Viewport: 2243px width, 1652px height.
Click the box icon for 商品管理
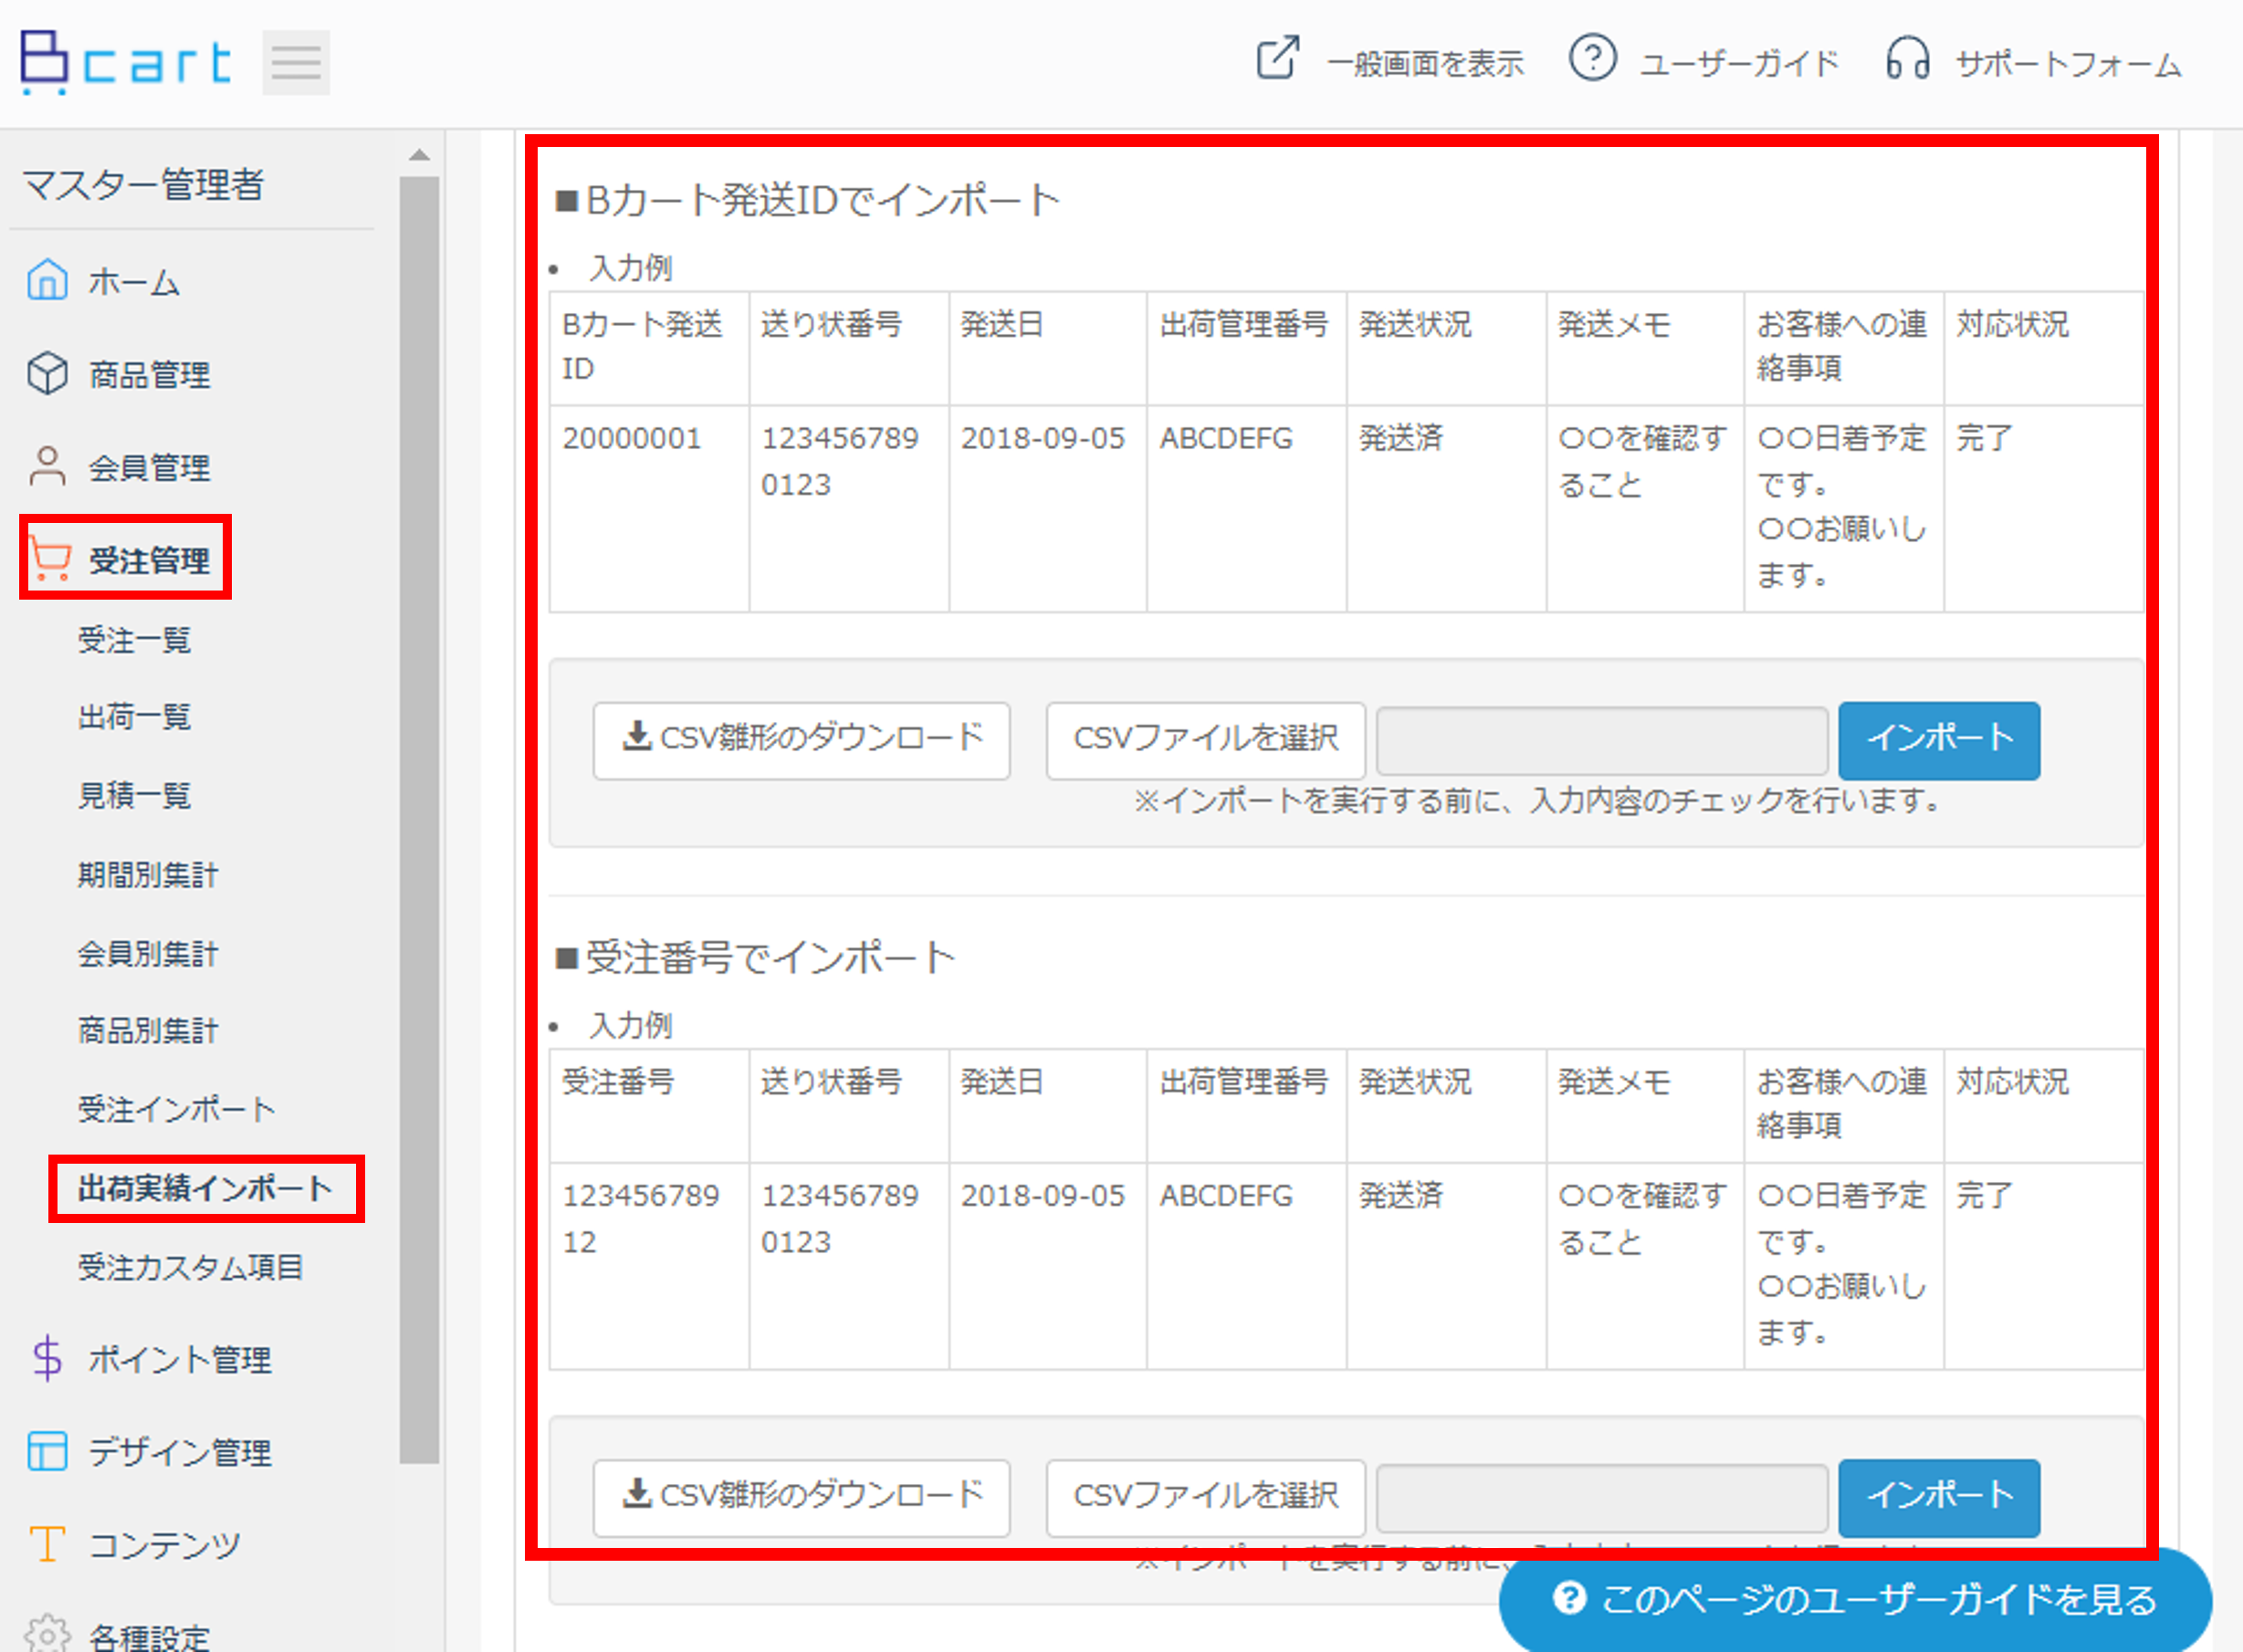click(x=47, y=373)
